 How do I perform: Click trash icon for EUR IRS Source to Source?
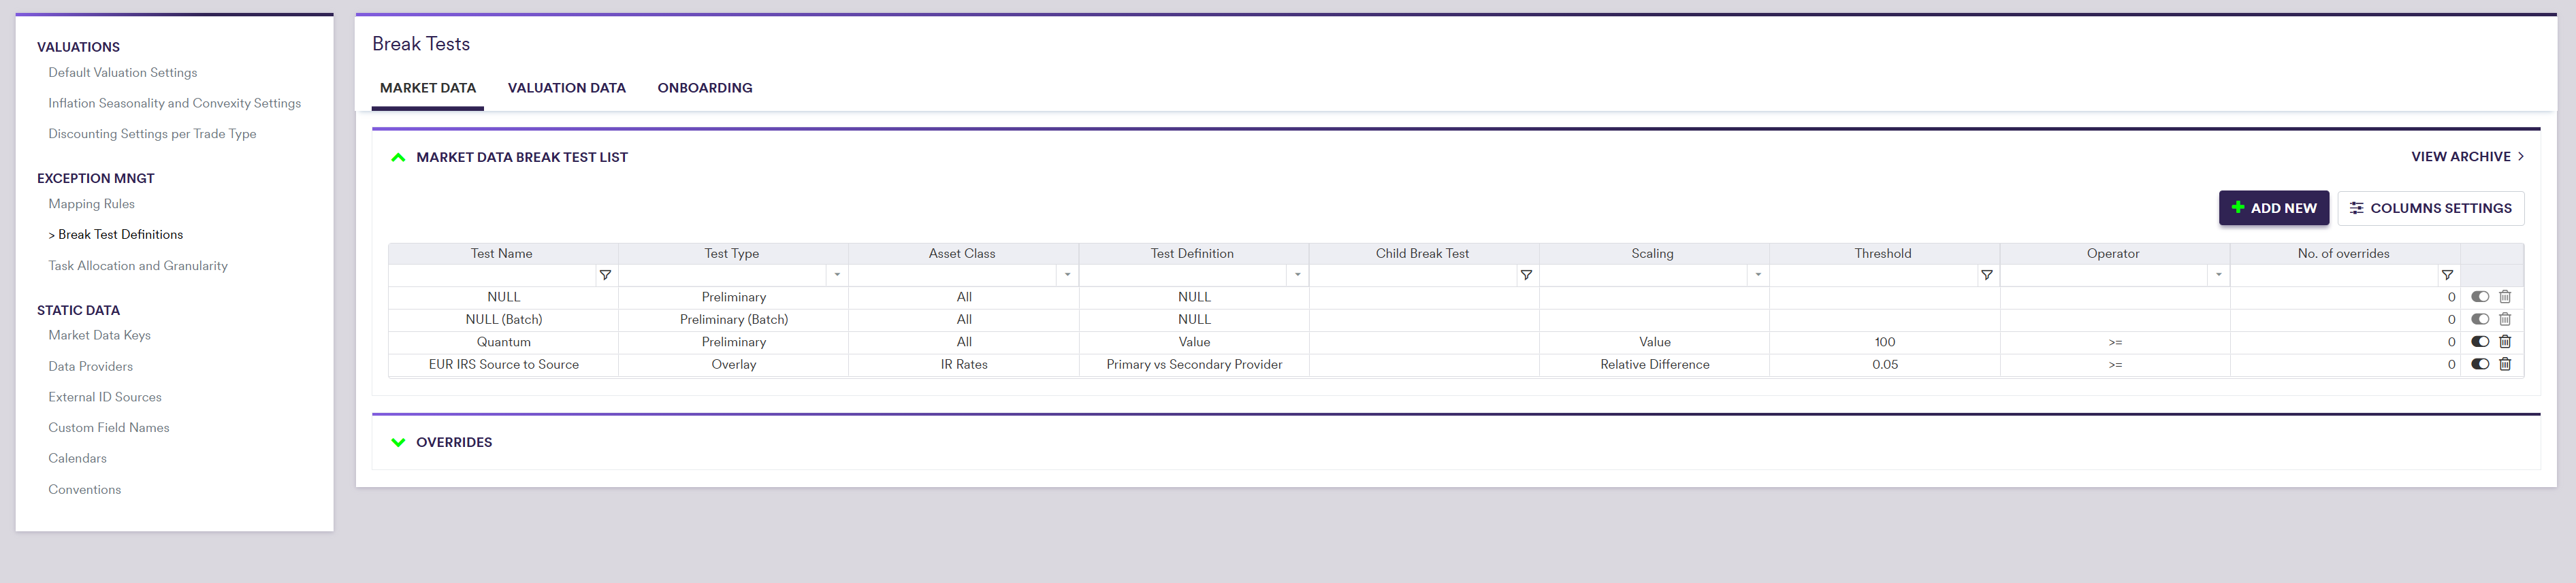click(x=2504, y=364)
